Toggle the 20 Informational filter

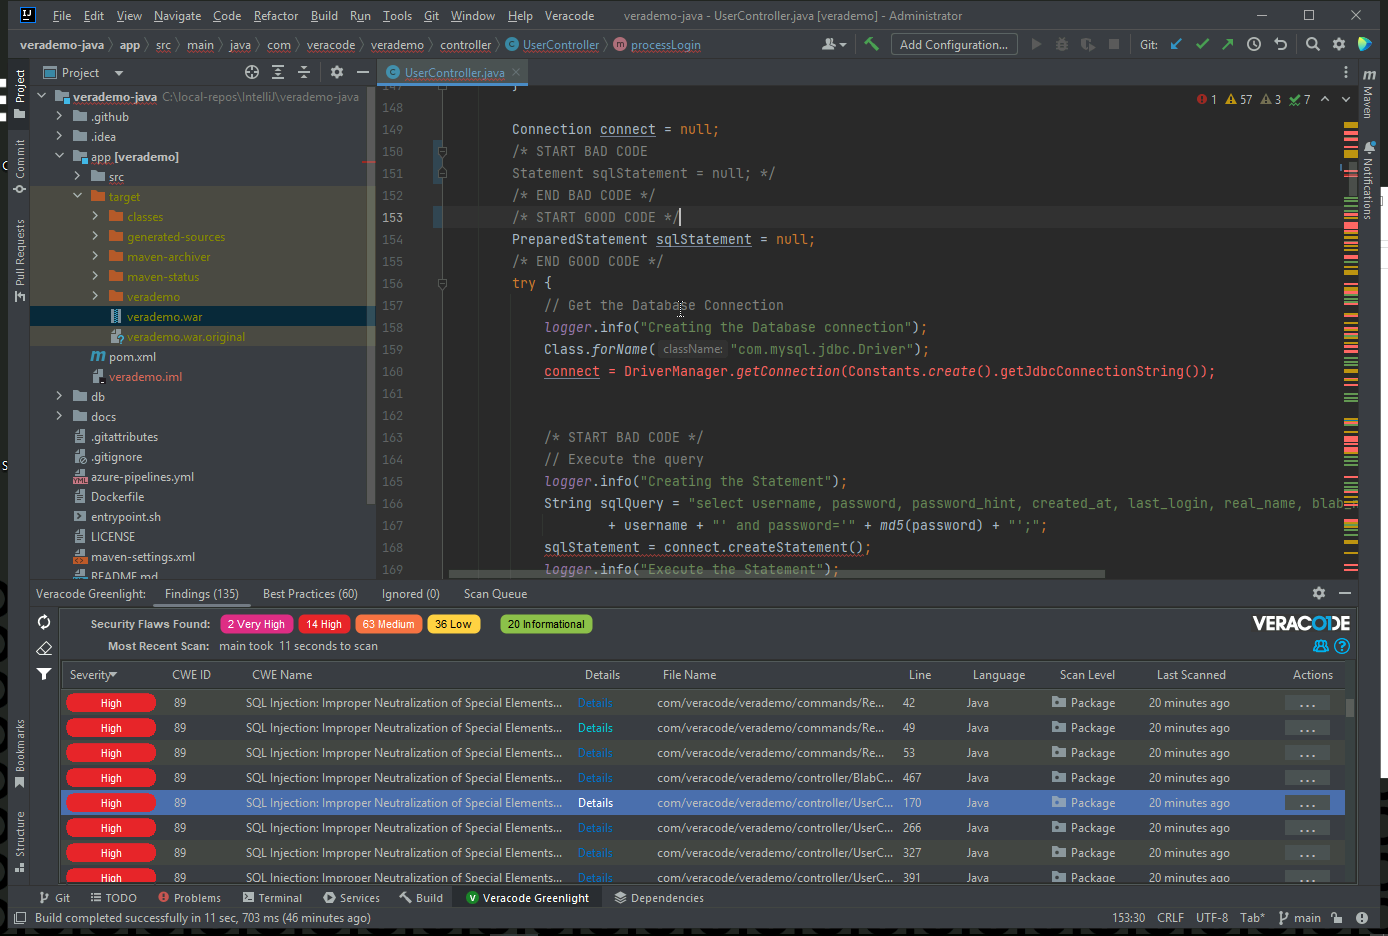point(546,624)
